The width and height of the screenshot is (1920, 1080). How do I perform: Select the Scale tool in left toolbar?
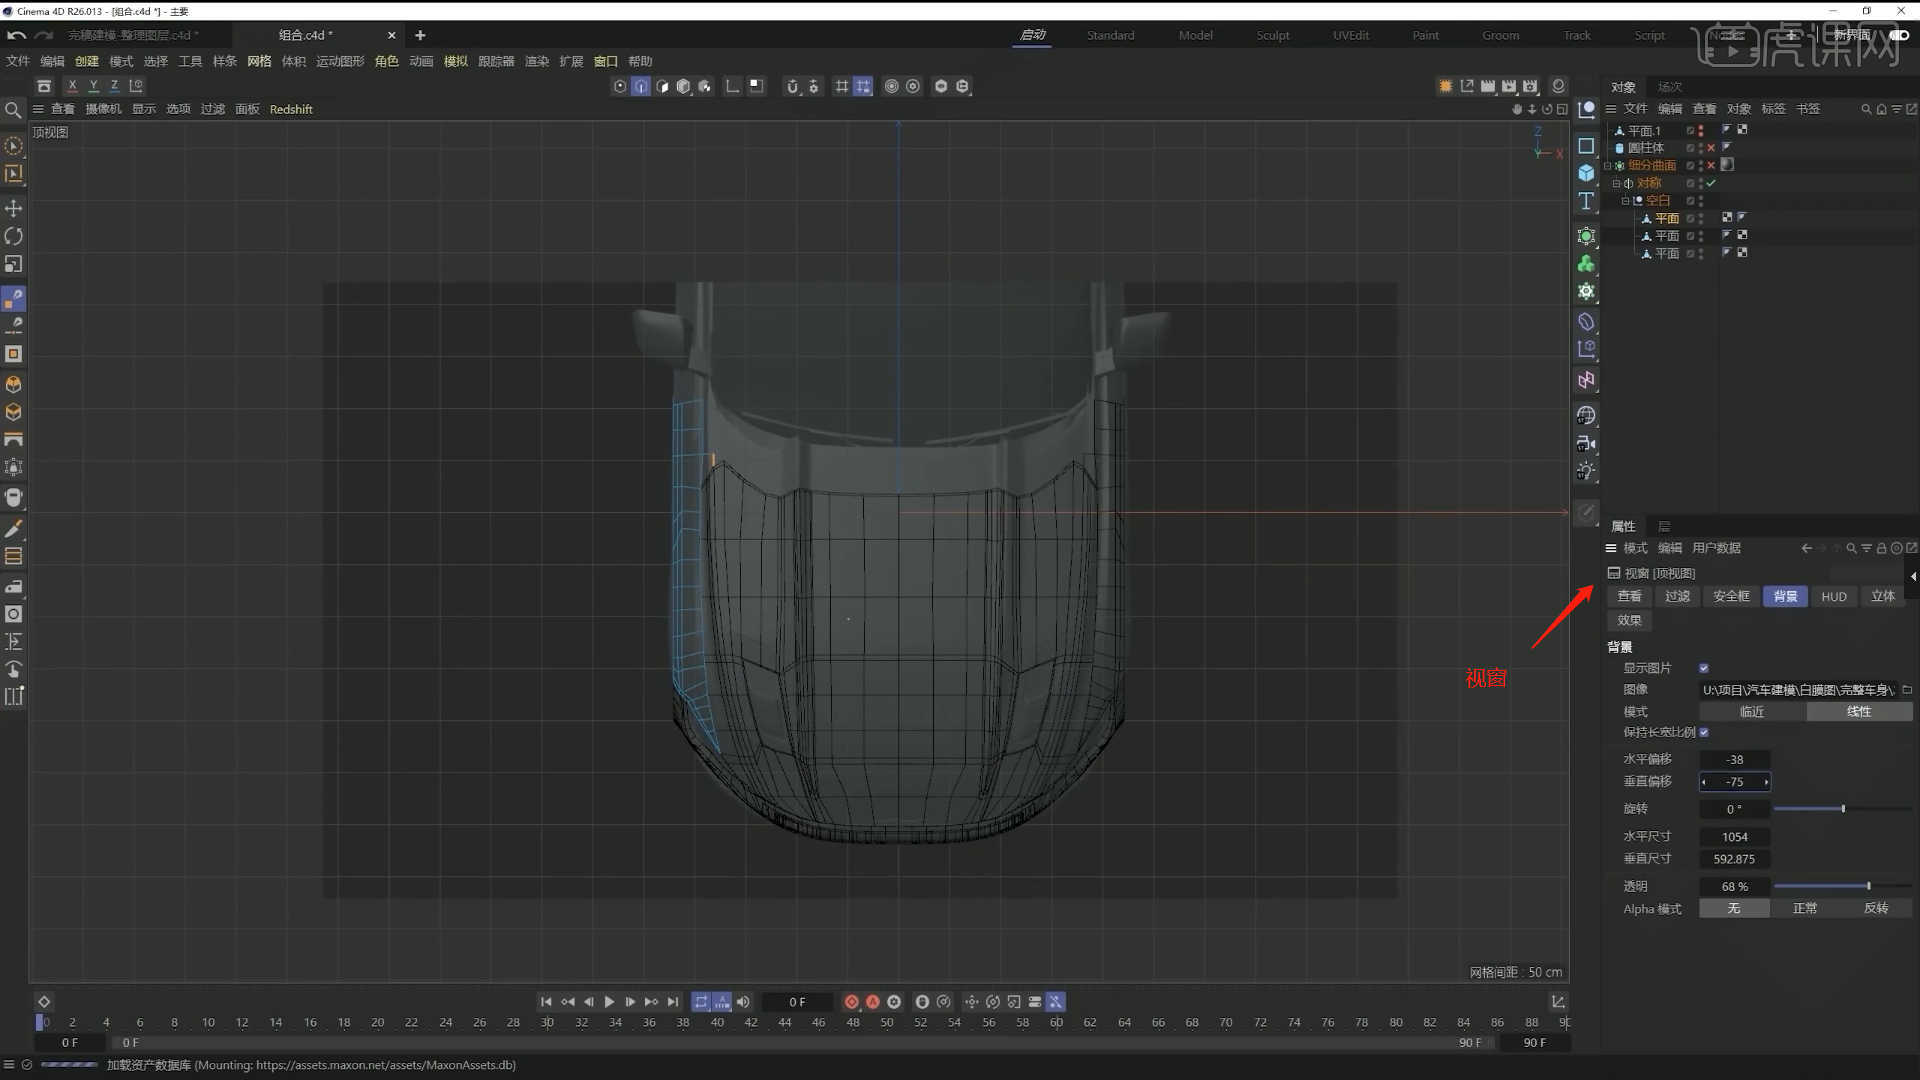(14, 264)
